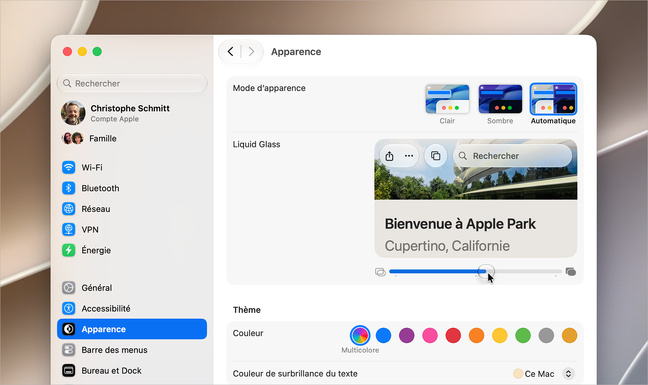The height and width of the screenshot is (385, 648).
Task: Open the Général settings pane
Action: 132,288
